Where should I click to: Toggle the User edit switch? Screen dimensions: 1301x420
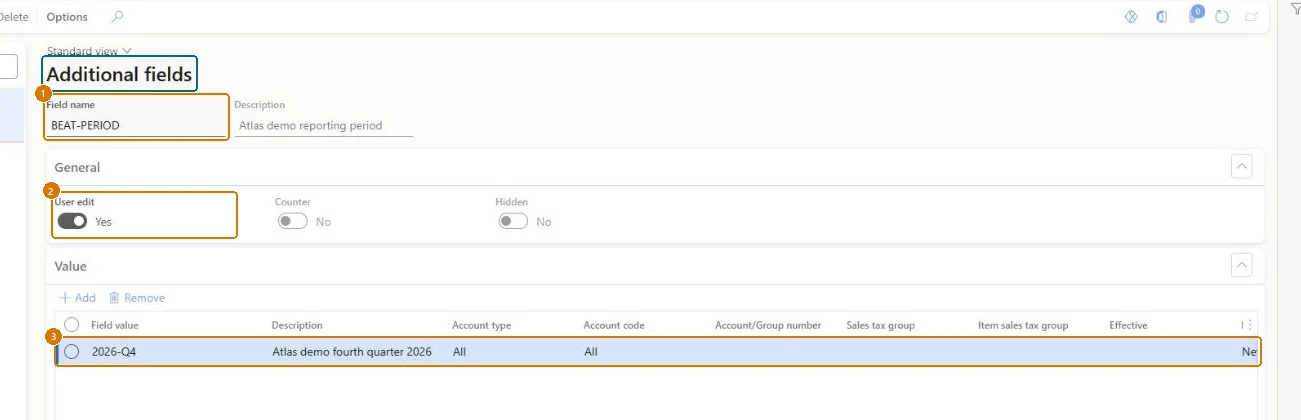[72, 221]
